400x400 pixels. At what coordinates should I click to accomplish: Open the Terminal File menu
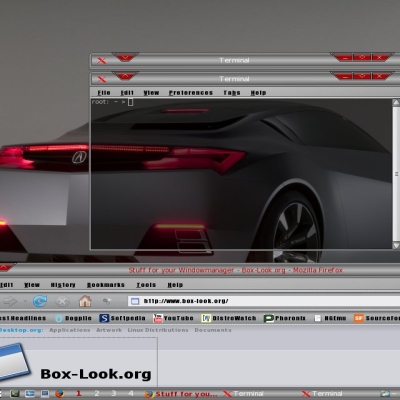104,93
